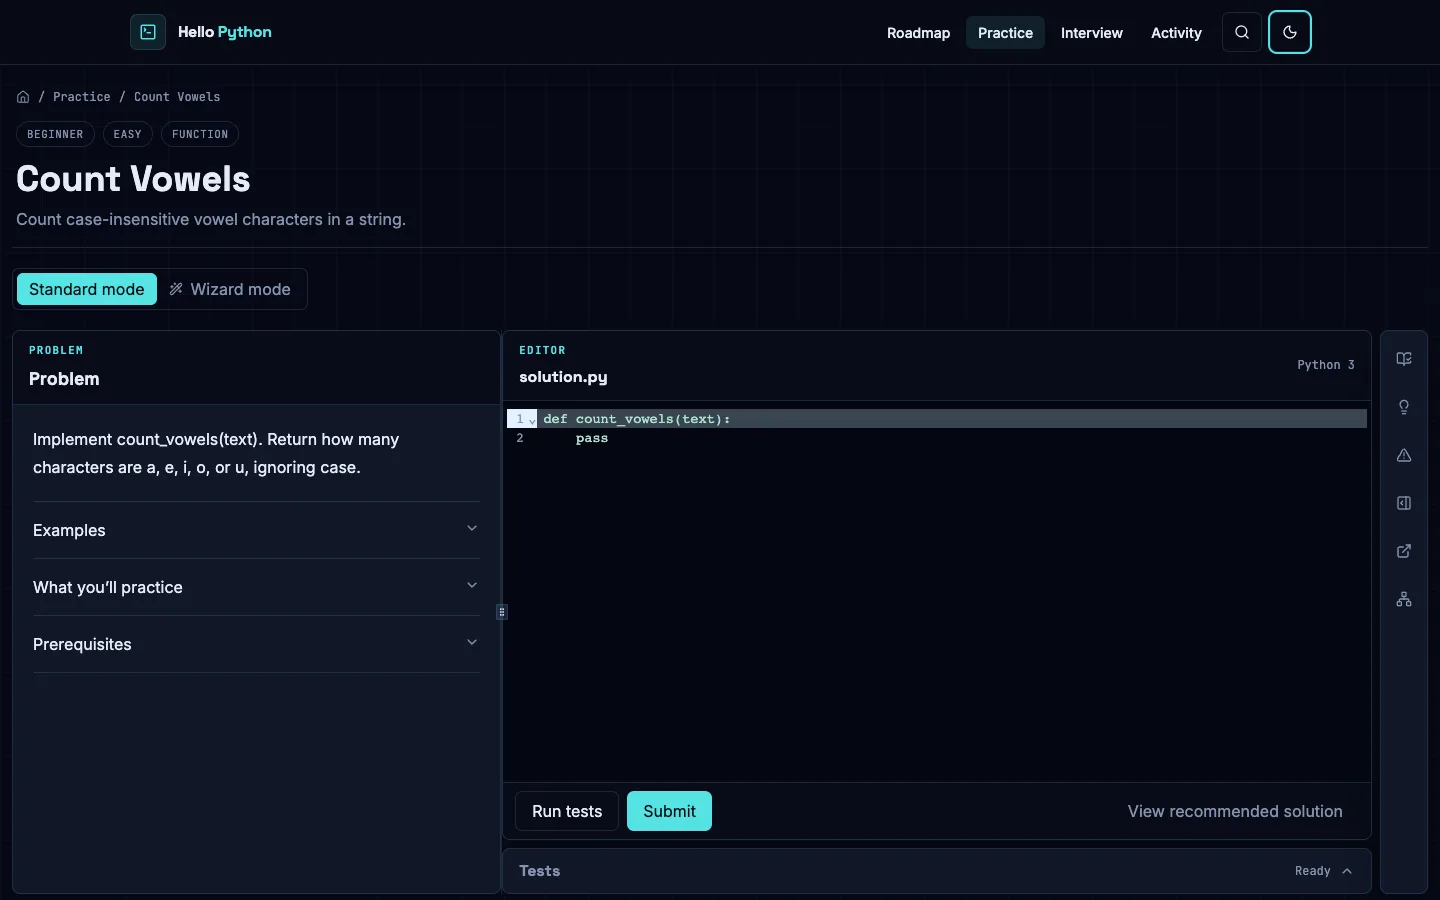
Task: Toggle dark mode moon icon
Action: [1290, 32]
